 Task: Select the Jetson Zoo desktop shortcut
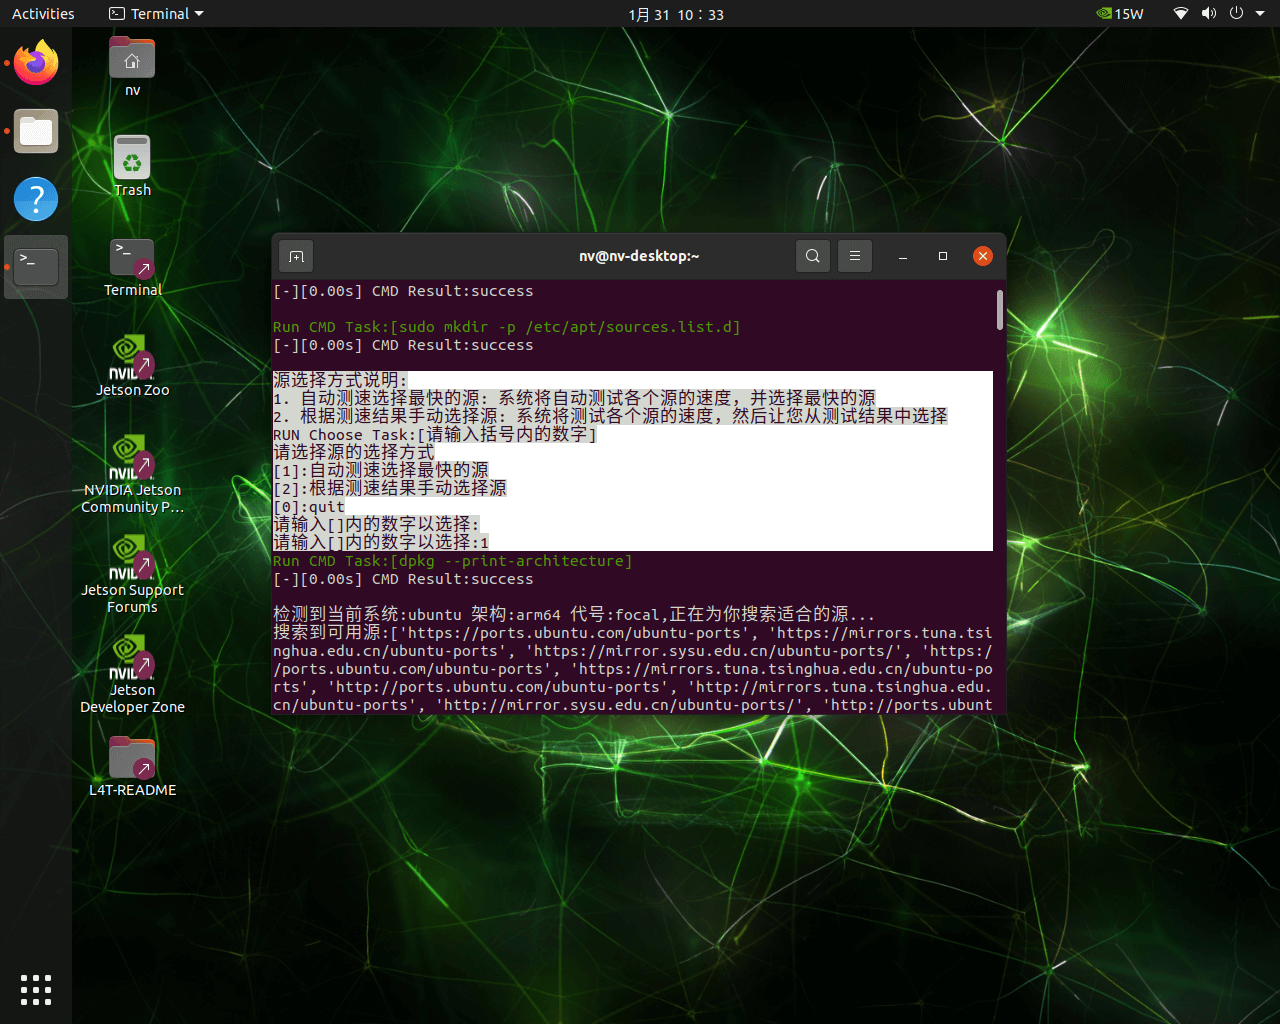pyautogui.click(x=132, y=362)
